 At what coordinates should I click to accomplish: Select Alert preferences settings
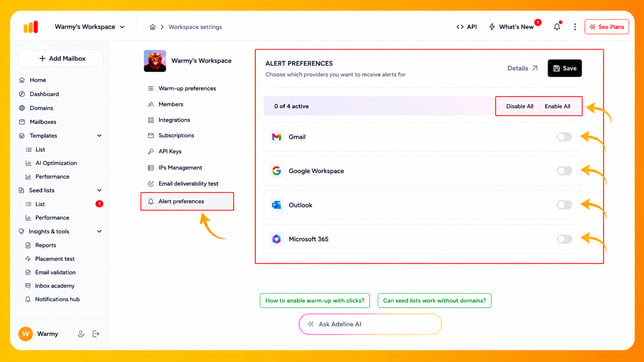pos(187,201)
